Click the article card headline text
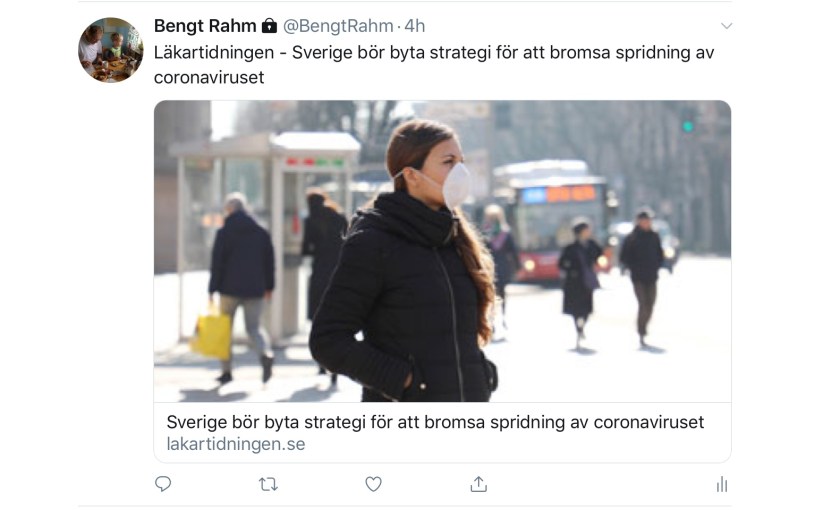Viewport: 840px width, 510px height. (x=435, y=422)
